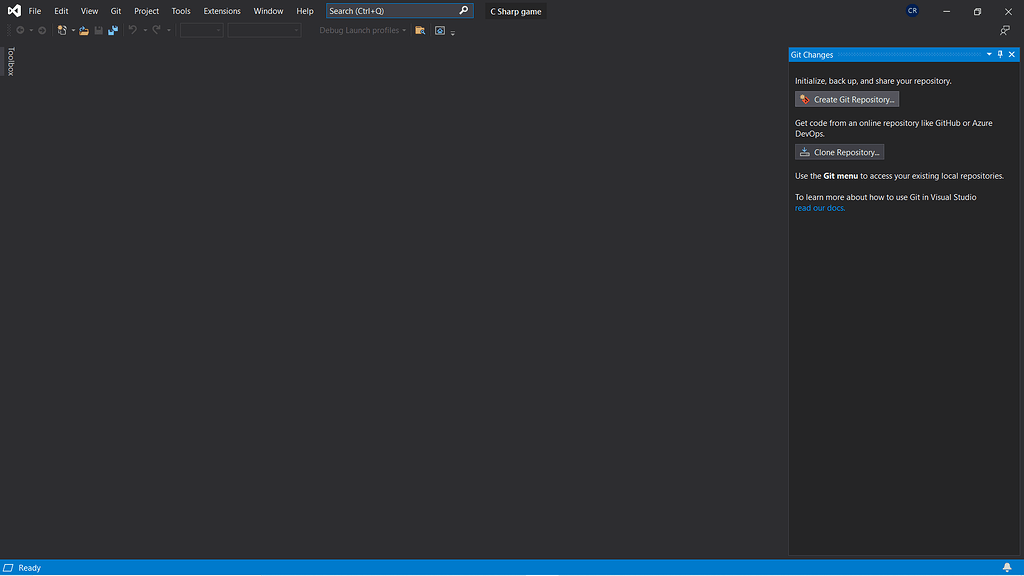This screenshot has height=576, width=1024.
Task: Click the Navigate Forward icon
Action: [42, 30]
